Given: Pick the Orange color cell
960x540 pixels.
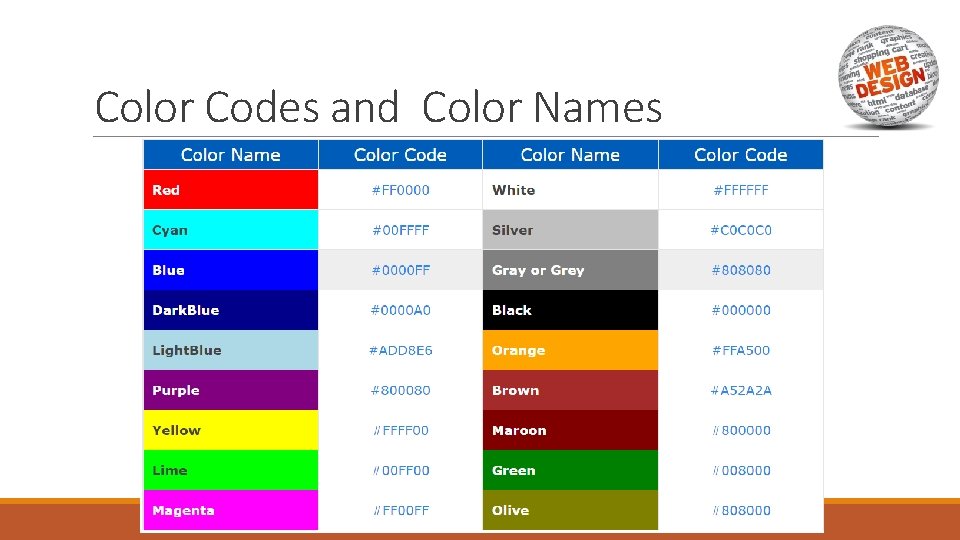Looking at the screenshot, I should (571, 350).
